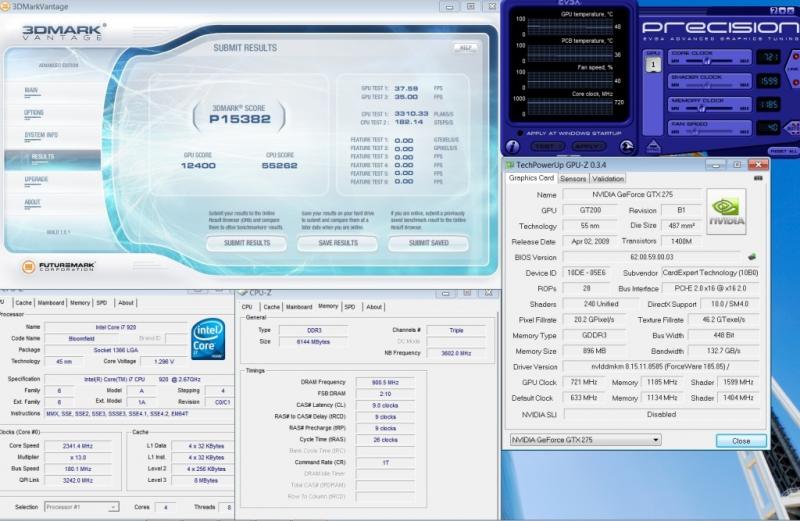Toggle Auto fan control in Precision
800x521 pixels.
click(793, 128)
